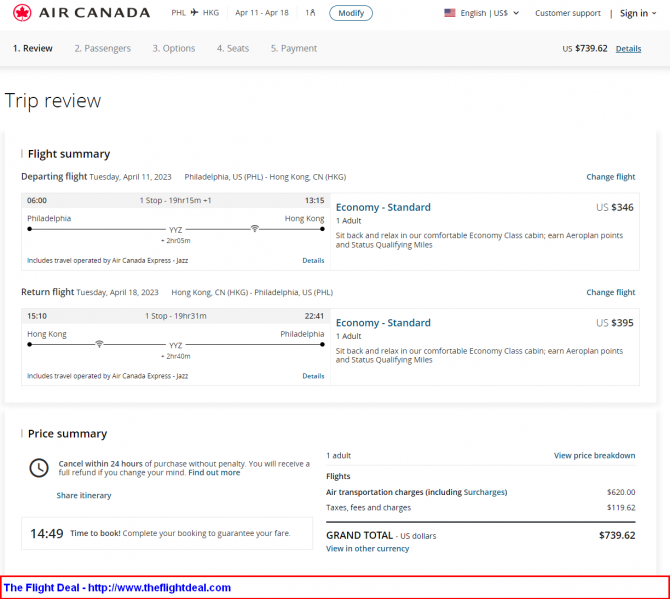Click the Air Canada maple leaf logo
The width and height of the screenshot is (670, 599).
click(22, 13)
